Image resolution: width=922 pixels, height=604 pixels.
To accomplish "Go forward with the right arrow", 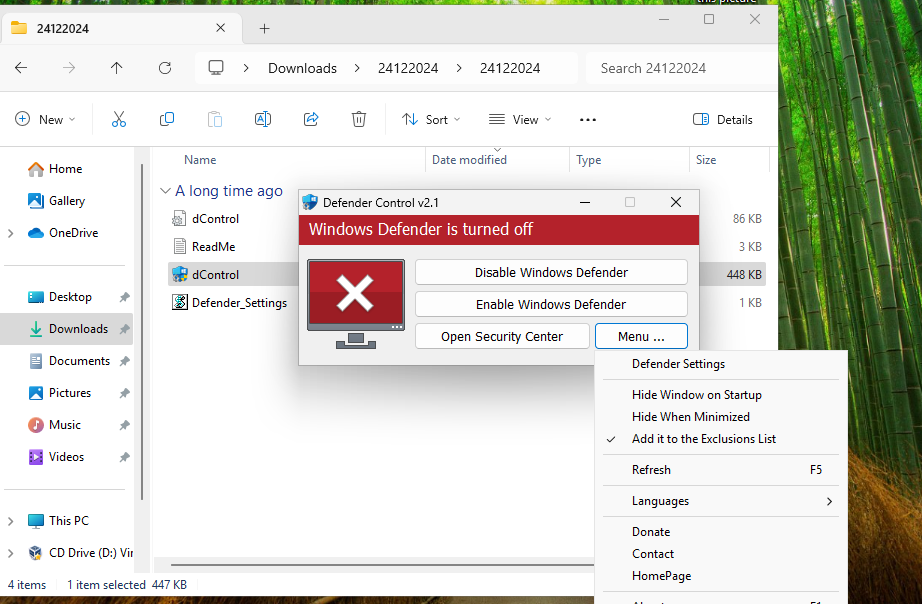I will pos(69,68).
